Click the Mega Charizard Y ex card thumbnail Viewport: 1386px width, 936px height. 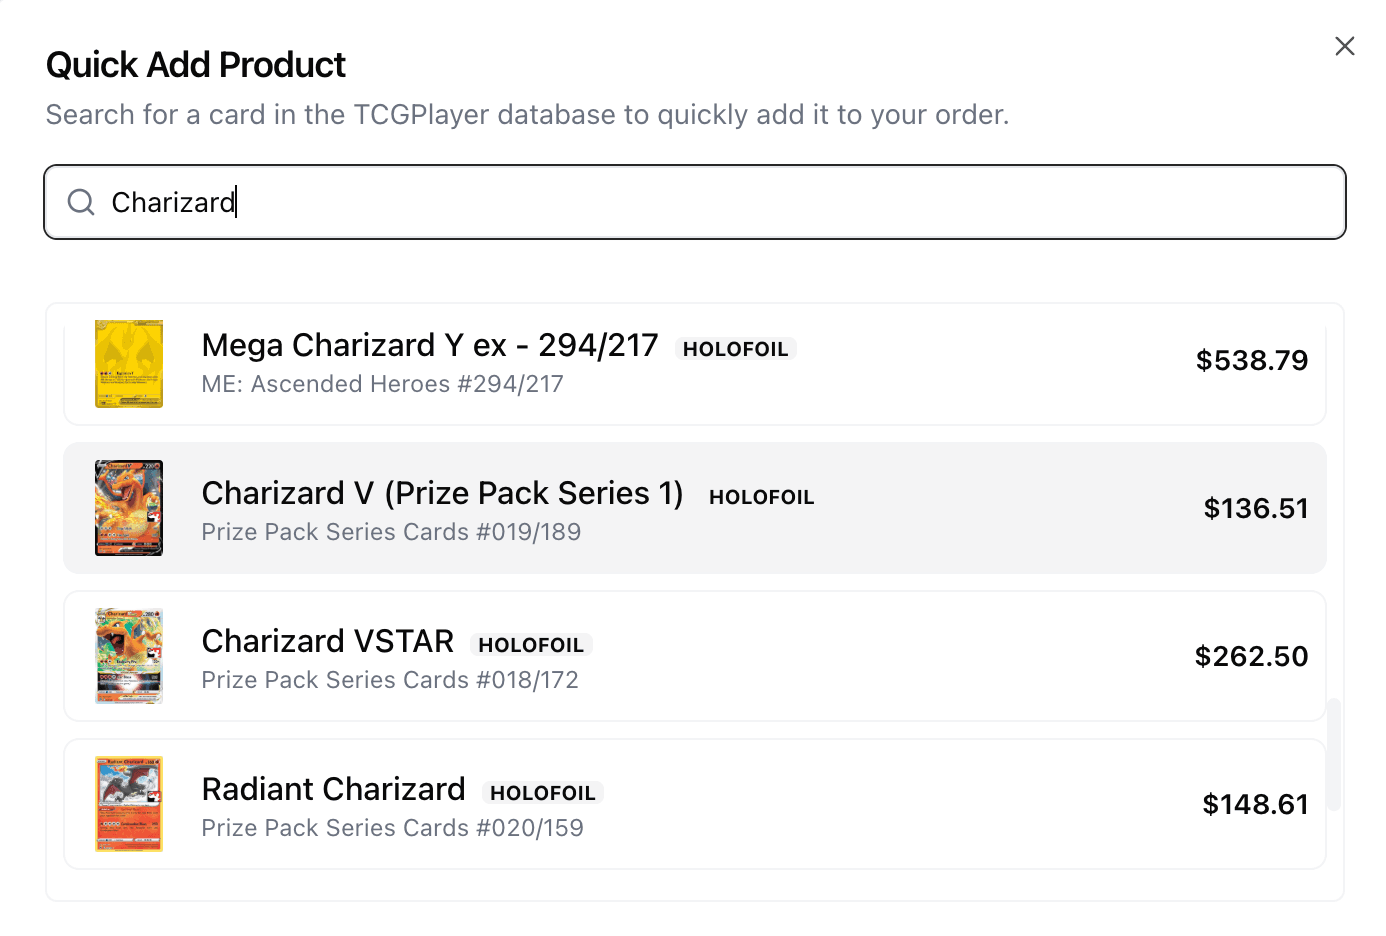(128, 364)
